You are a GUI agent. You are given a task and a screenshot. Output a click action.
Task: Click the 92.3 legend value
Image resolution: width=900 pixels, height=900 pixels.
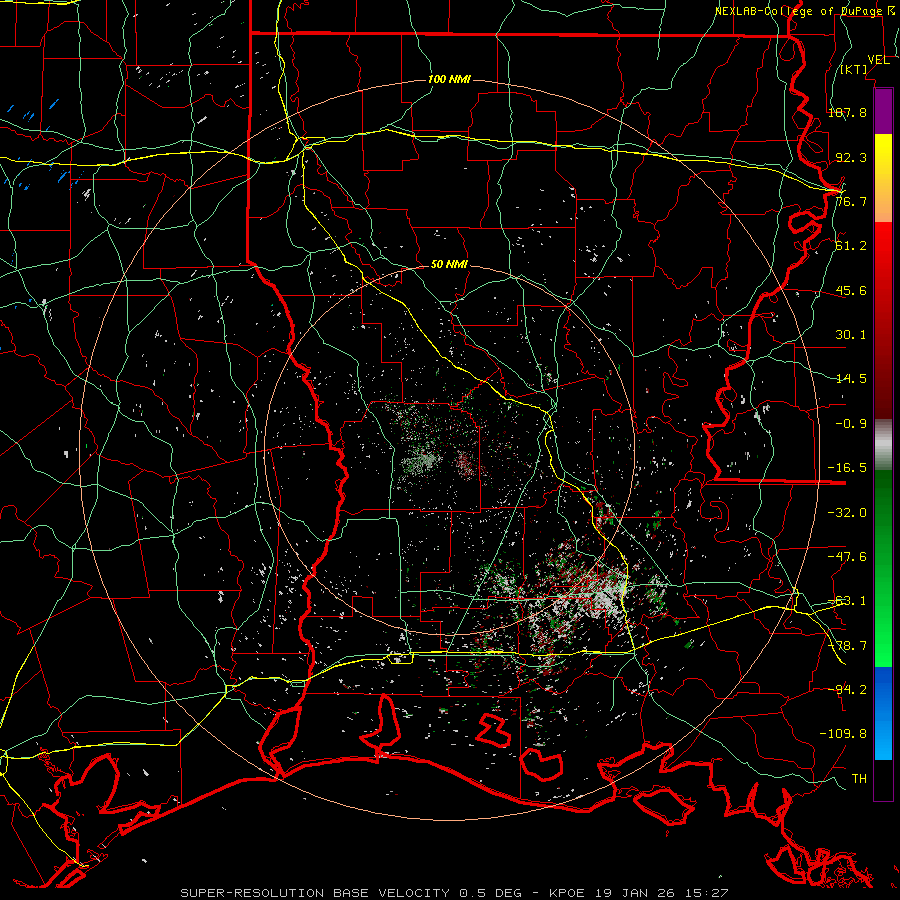pyautogui.click(x=851, y=157)
